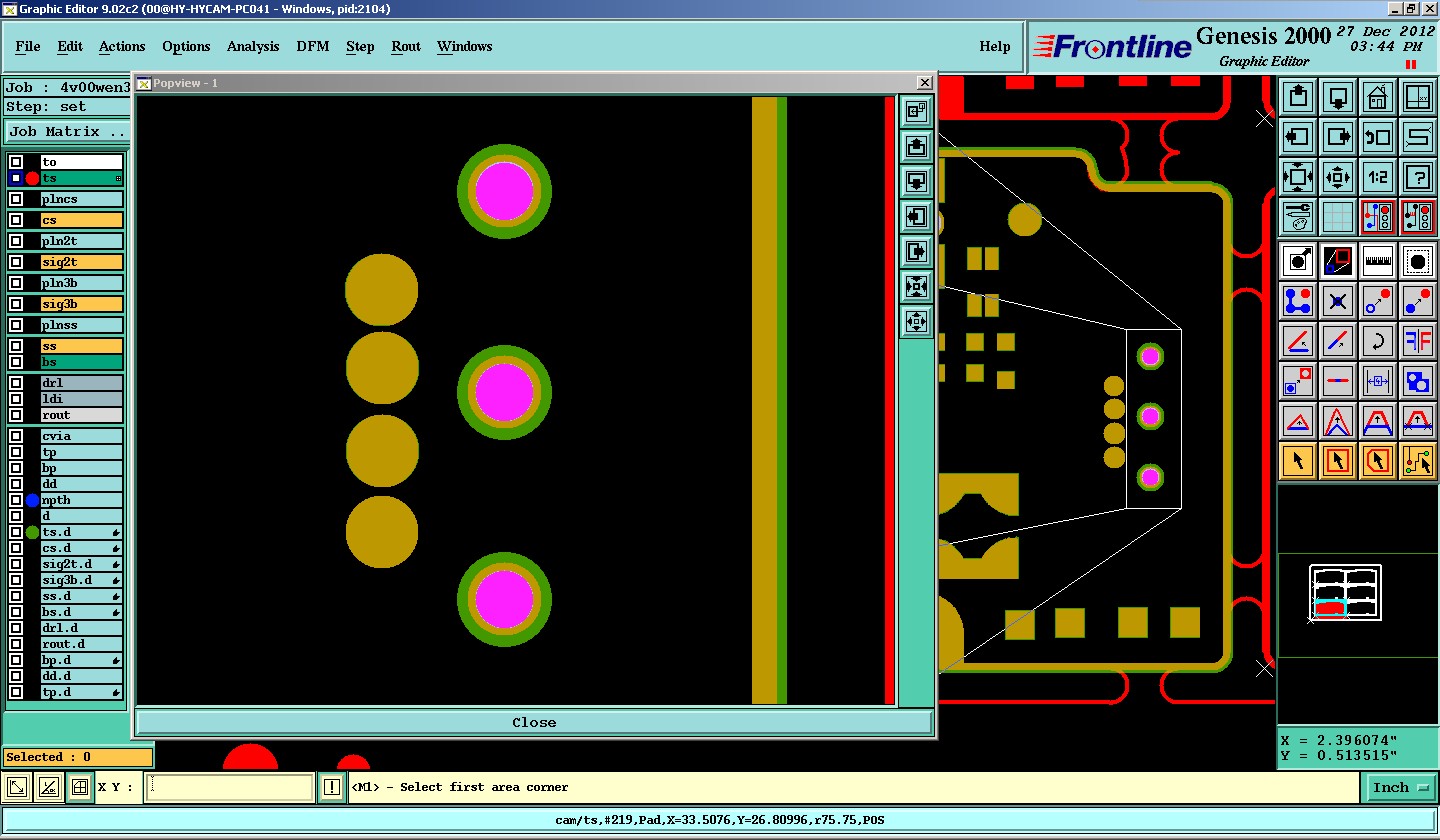Select the mirror F flip tool

coord(1418,341)
